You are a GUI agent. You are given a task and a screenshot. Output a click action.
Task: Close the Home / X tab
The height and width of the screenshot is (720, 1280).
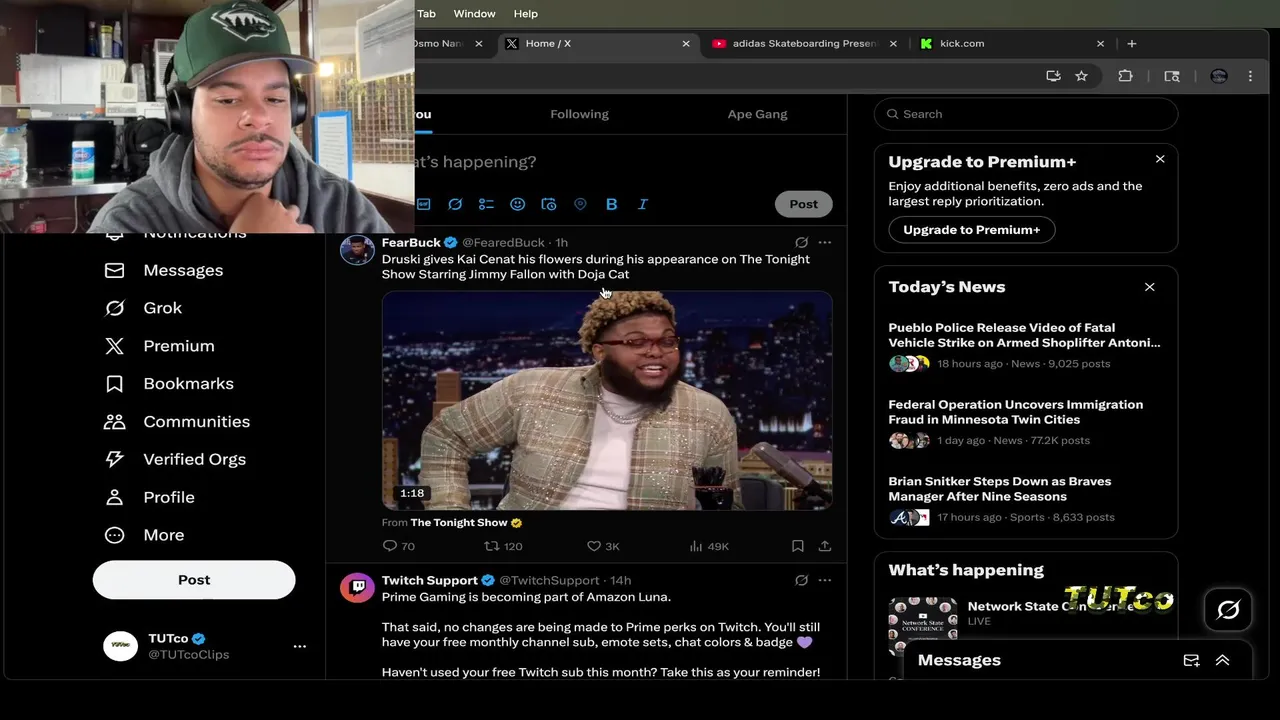point(686,44)
